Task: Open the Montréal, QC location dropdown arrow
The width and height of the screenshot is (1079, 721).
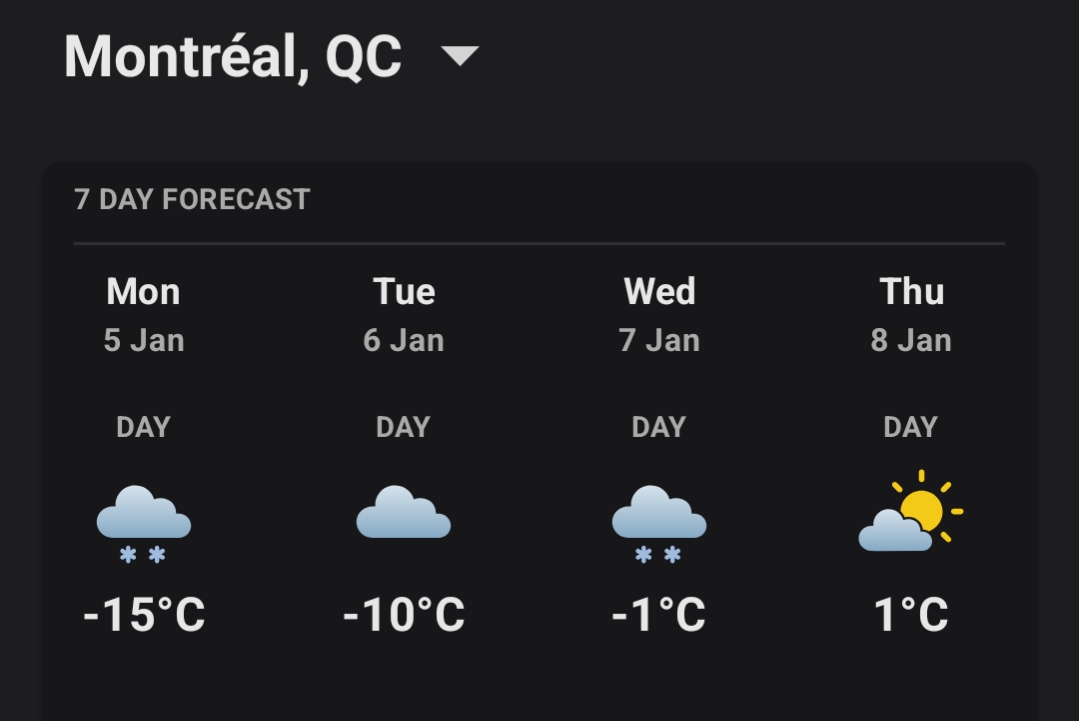Action: point(460,56)
